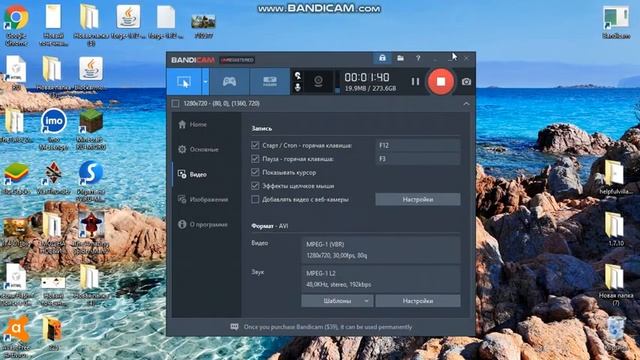Viewport: 640px width, 360px height.
Task: Toggle the webcam overlay icon
Action: point(318,81)
